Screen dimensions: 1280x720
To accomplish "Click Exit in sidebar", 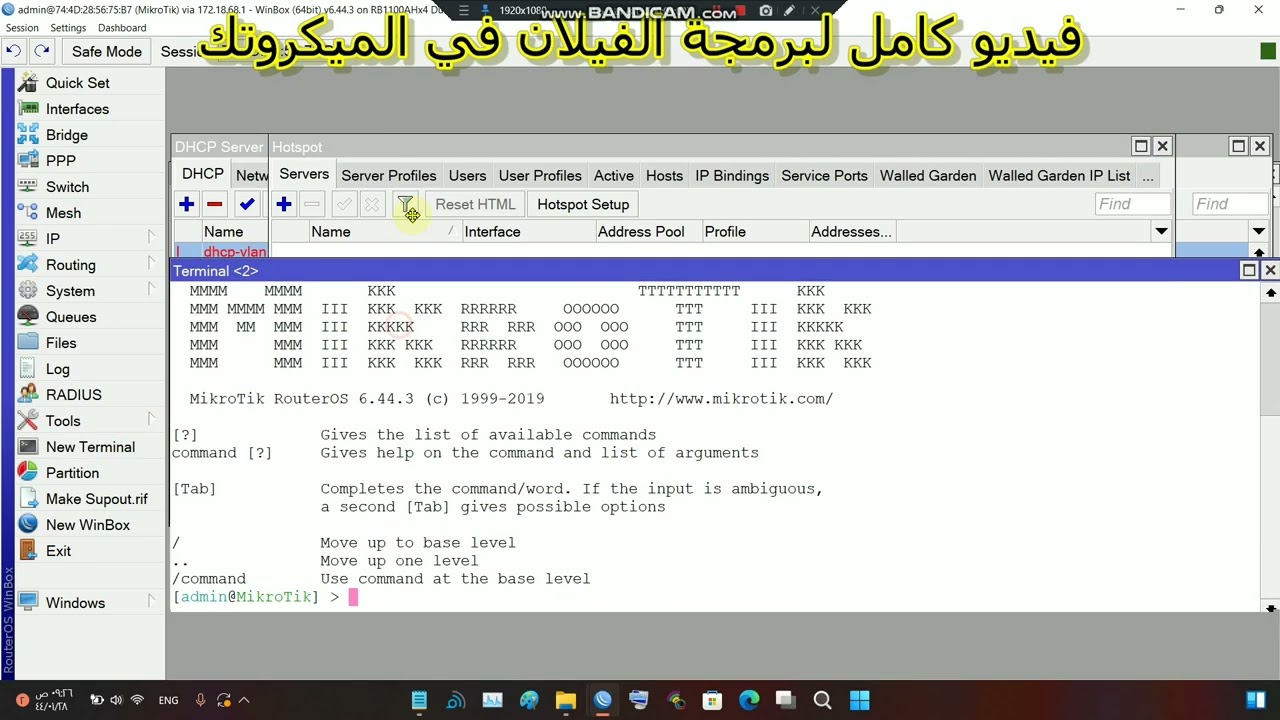I will coord(58,551).
